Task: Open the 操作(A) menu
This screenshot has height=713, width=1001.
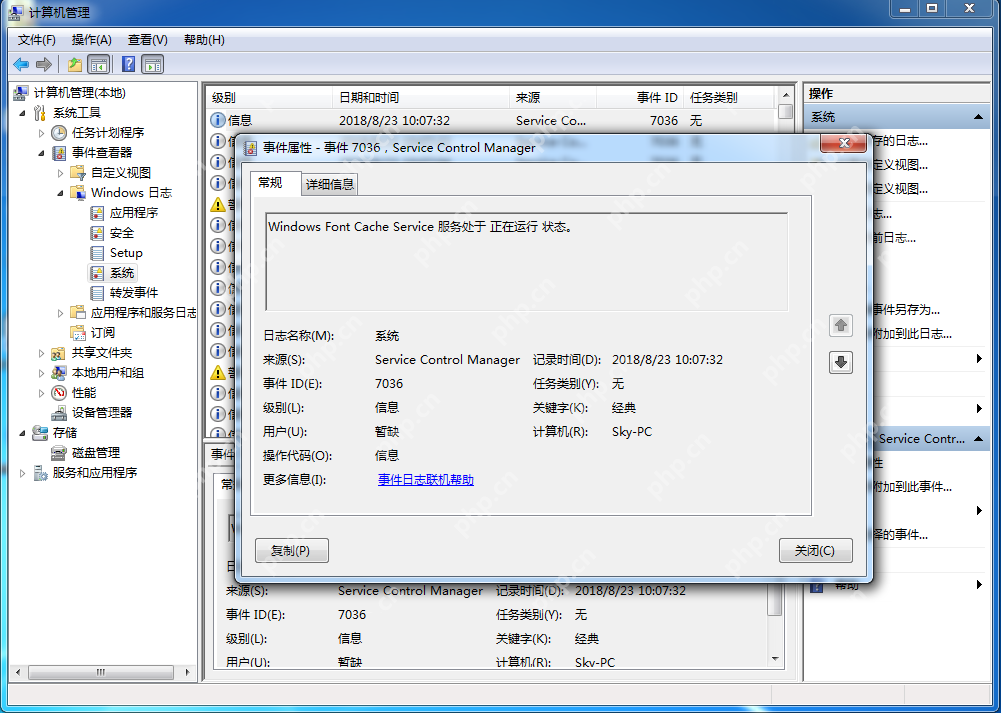Action: coord(91,39)
